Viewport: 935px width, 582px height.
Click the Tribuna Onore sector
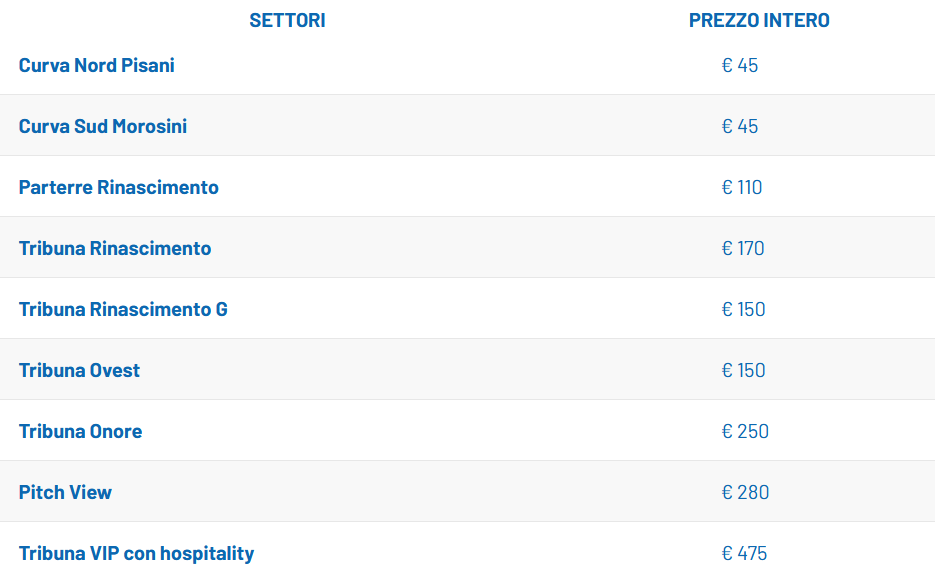[81, 431]
